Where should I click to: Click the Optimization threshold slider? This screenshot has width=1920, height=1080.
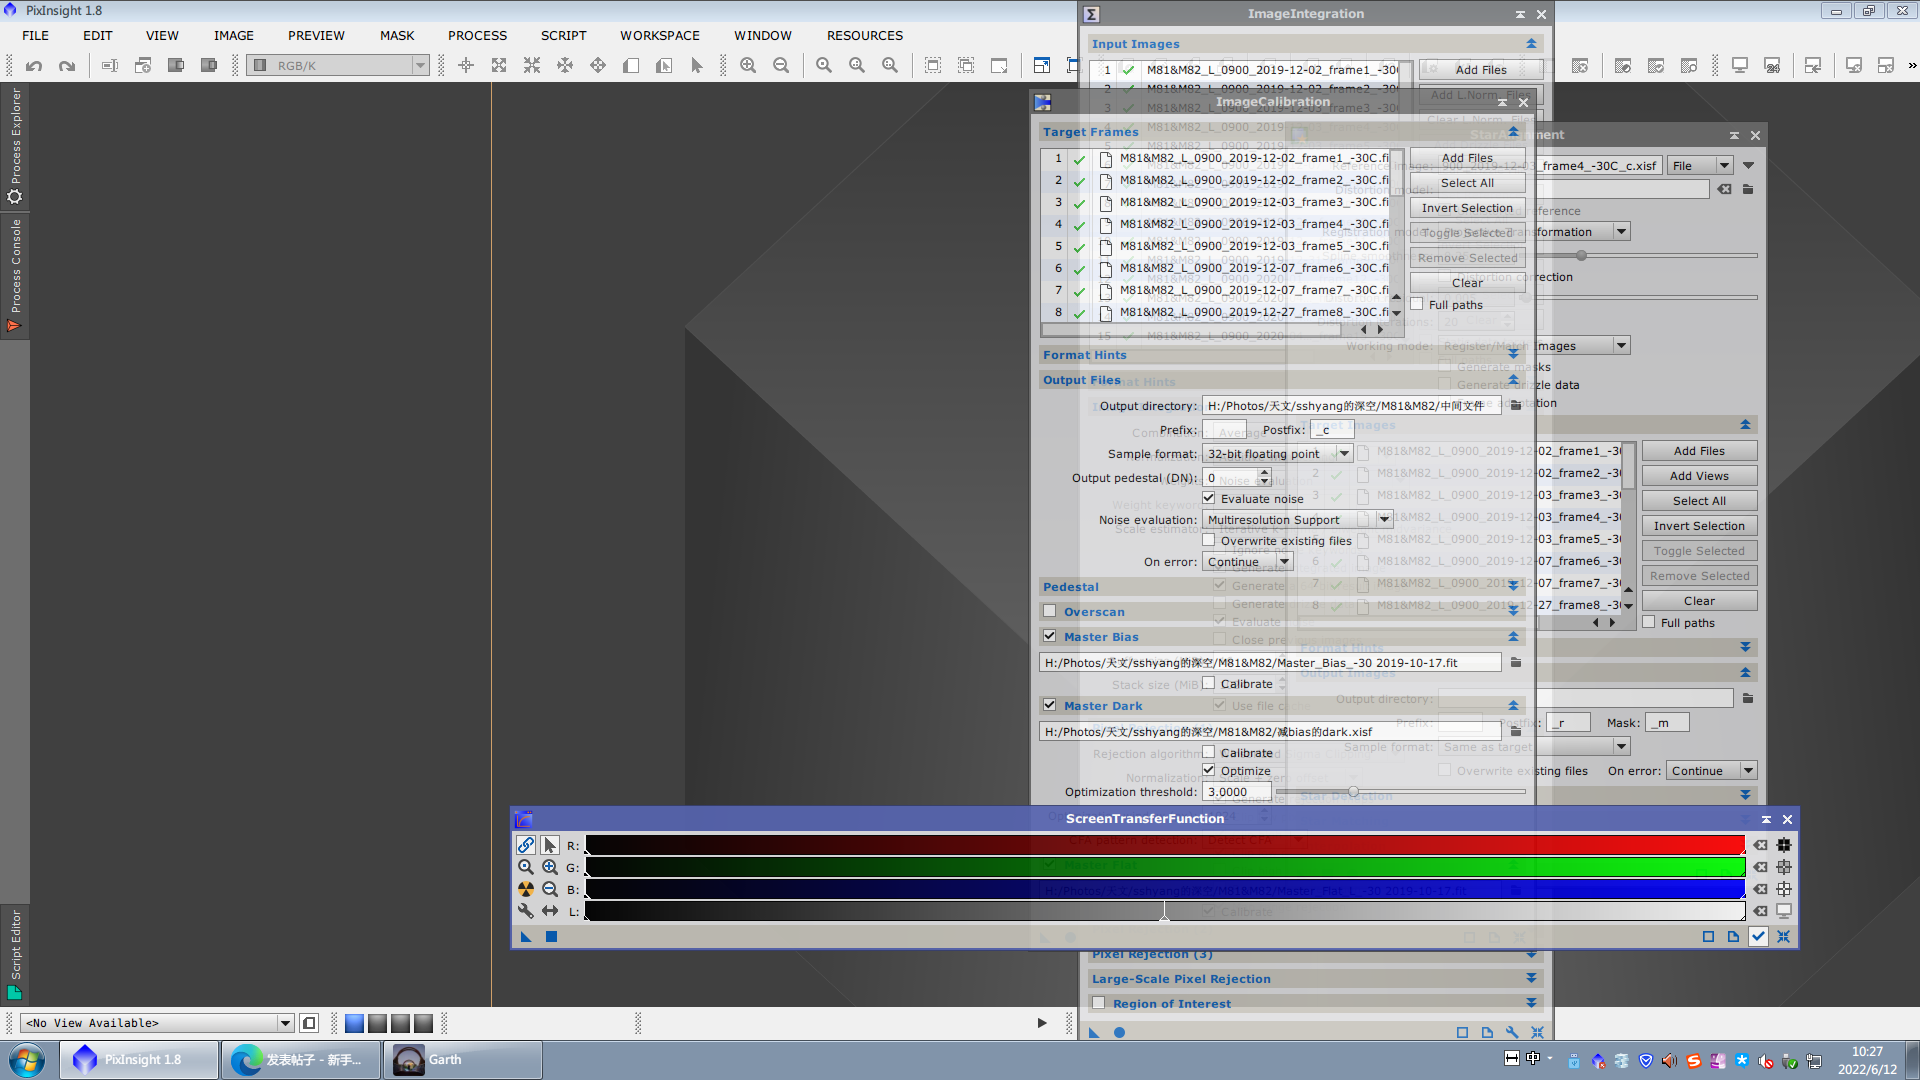tap(1401, 792)
